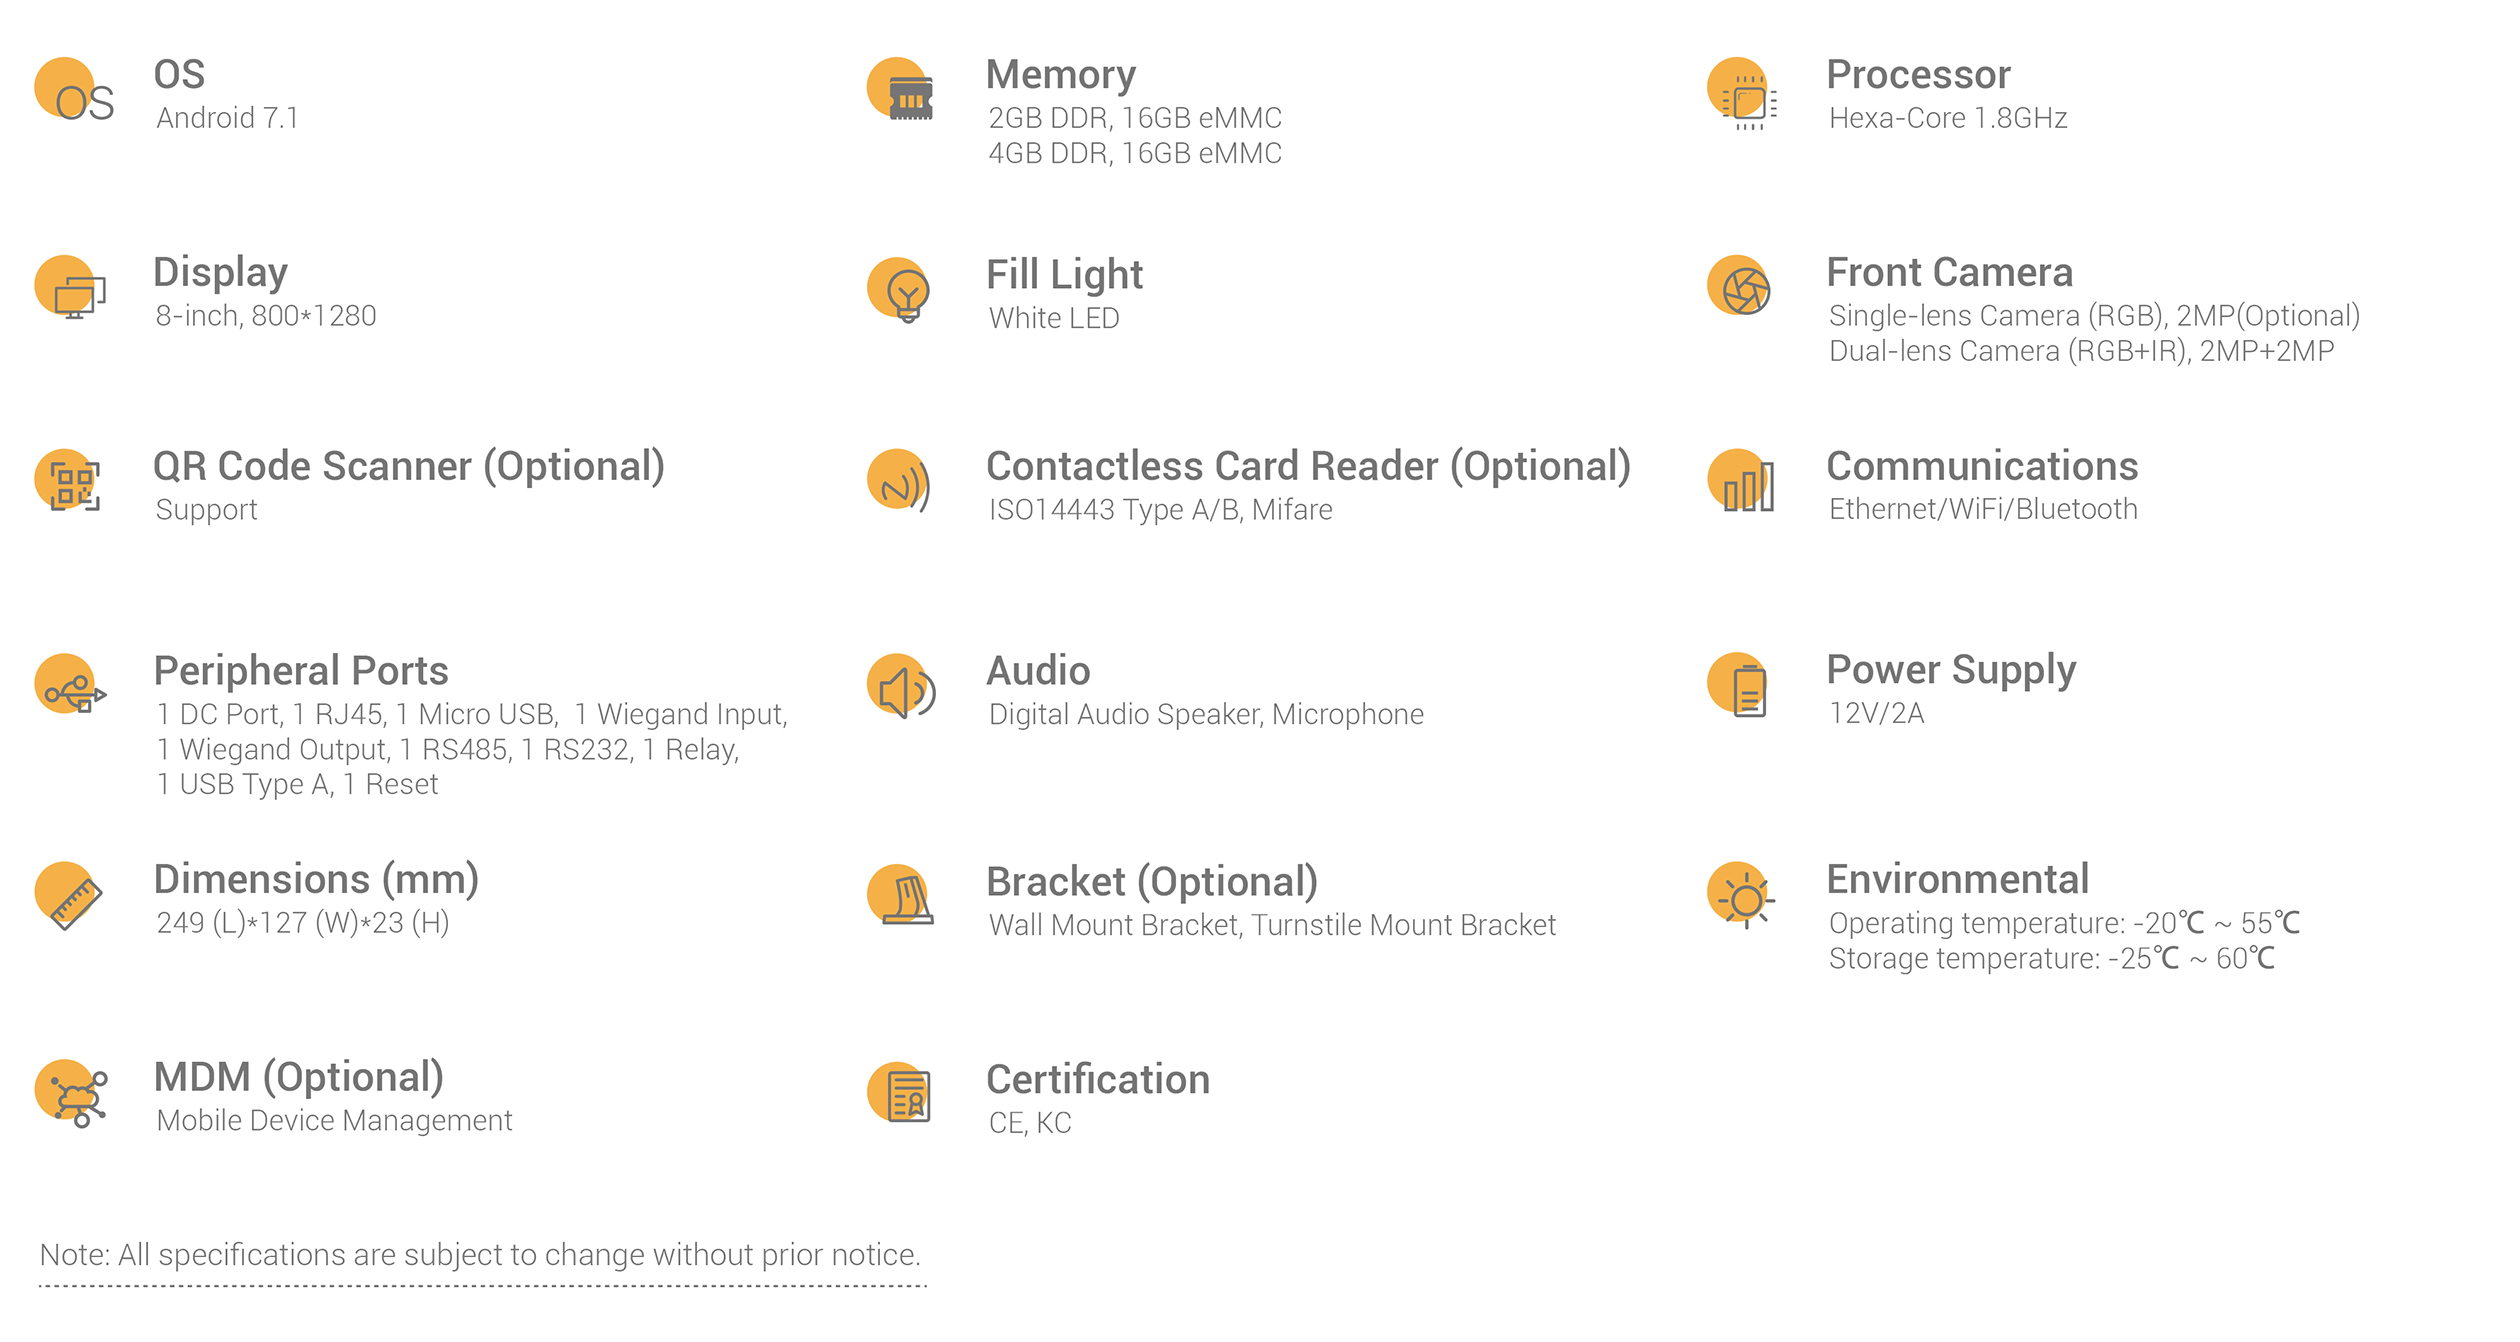This screenshot has height=1342, width=2520.
Task: Click the specifications change note text
Action: click(480, 1255)
